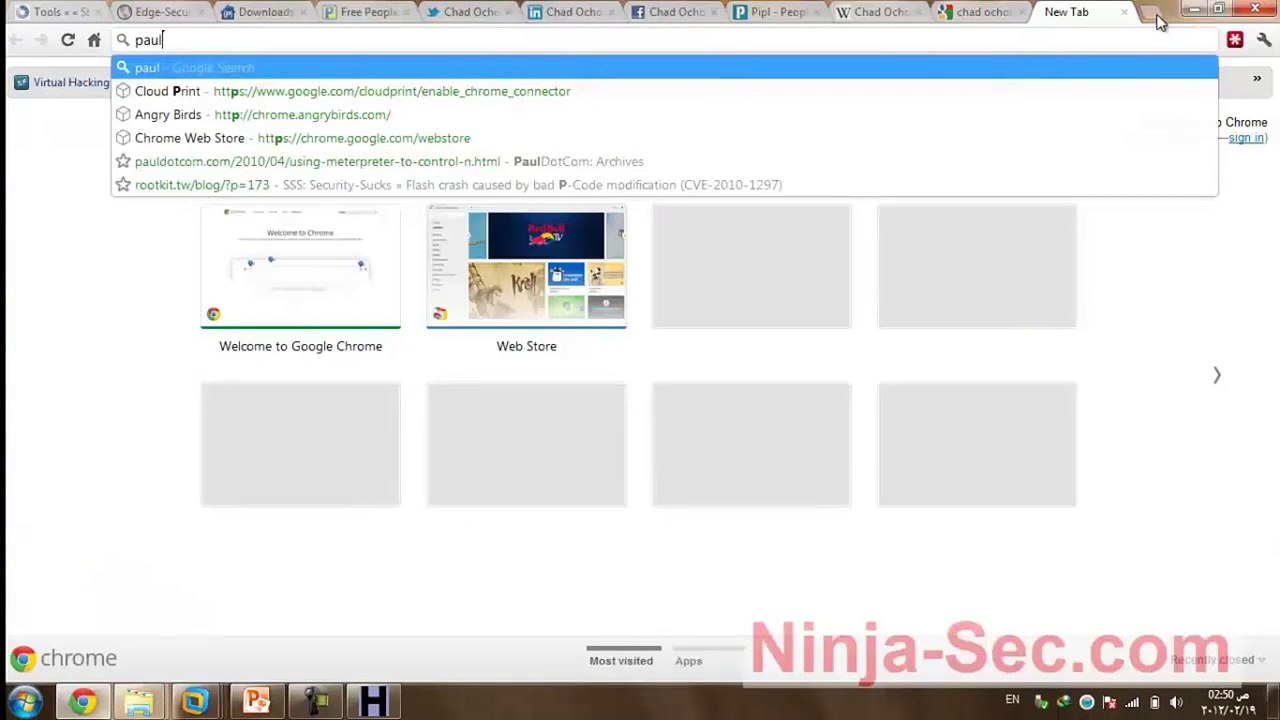The height and width of the screenshot is (720, 1280).
Task: Click the back navigation arrow
Action: point(16,40)
